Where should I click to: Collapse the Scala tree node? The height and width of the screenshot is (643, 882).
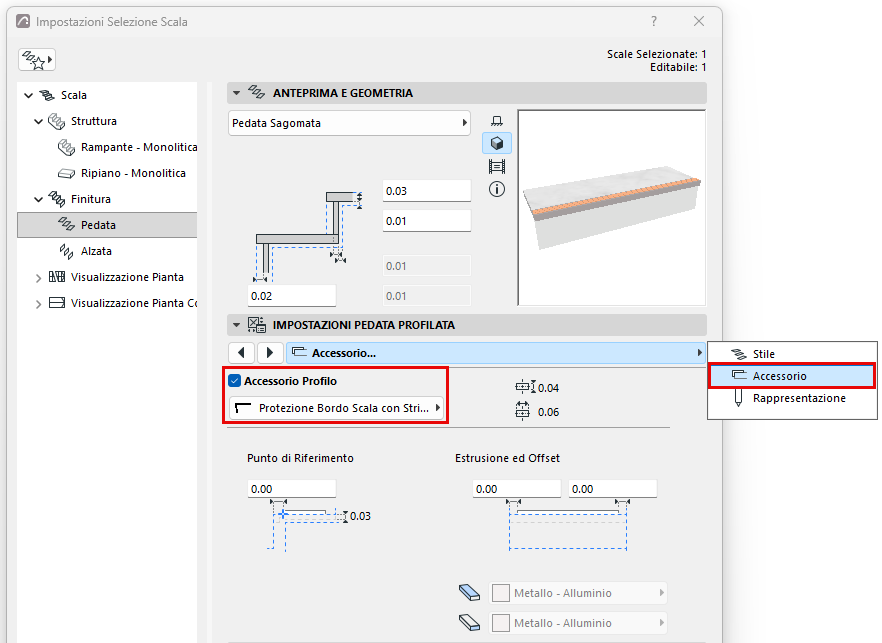[29, 96]
